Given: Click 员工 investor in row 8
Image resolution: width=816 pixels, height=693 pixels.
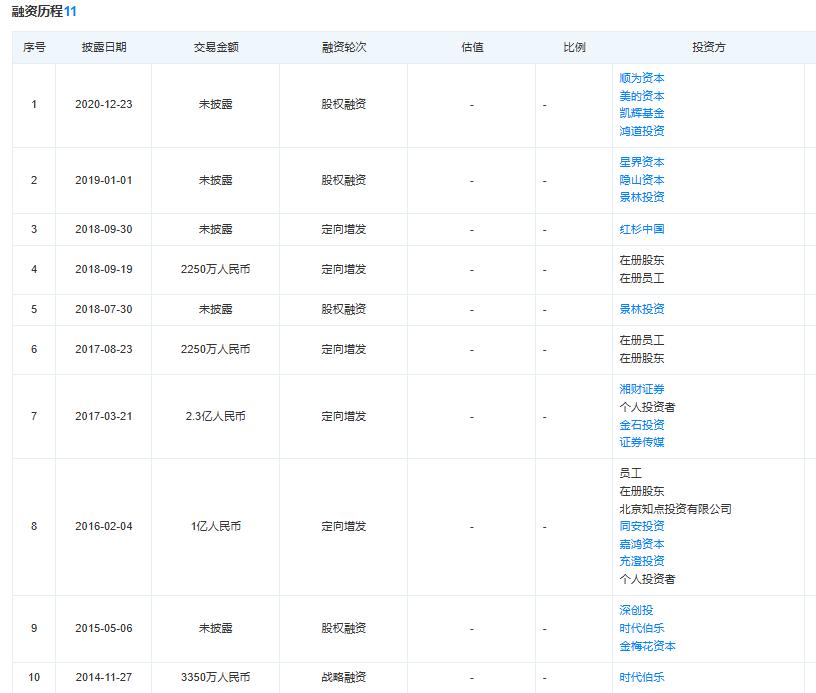Looking at the screenshot, I should click(630, 473).
